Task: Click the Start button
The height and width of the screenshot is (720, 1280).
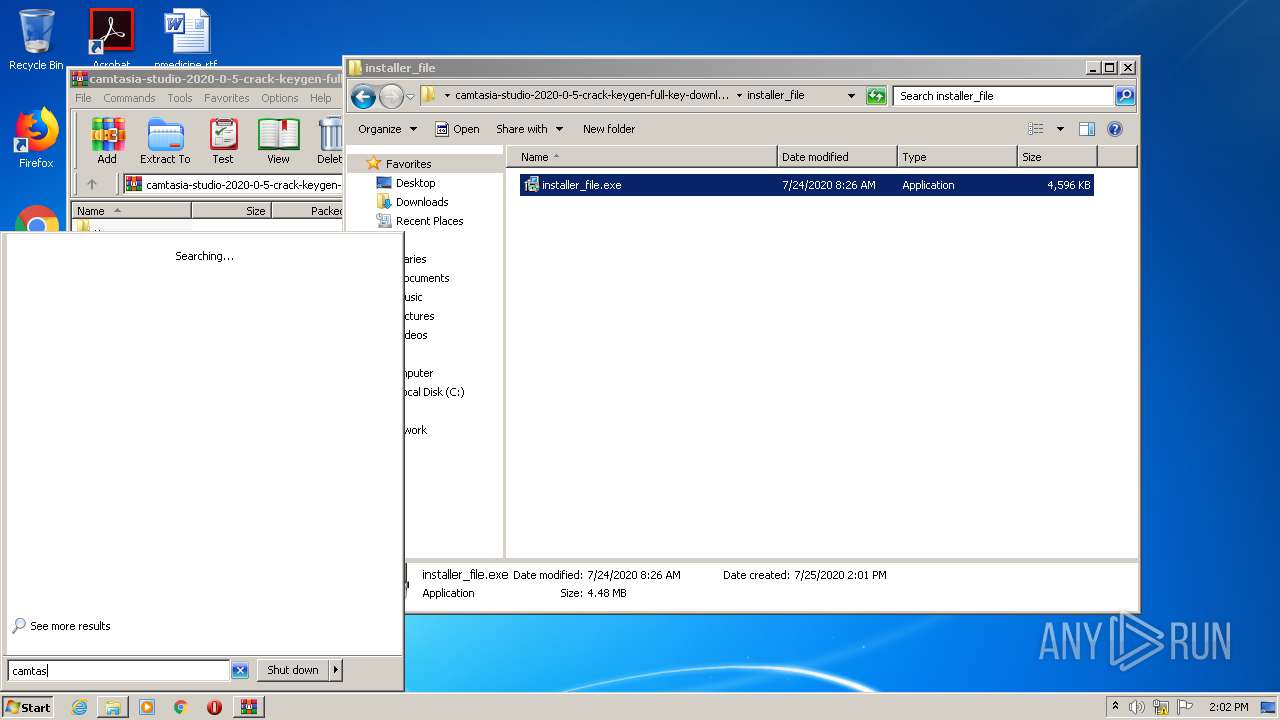Action: coord(28,707)
